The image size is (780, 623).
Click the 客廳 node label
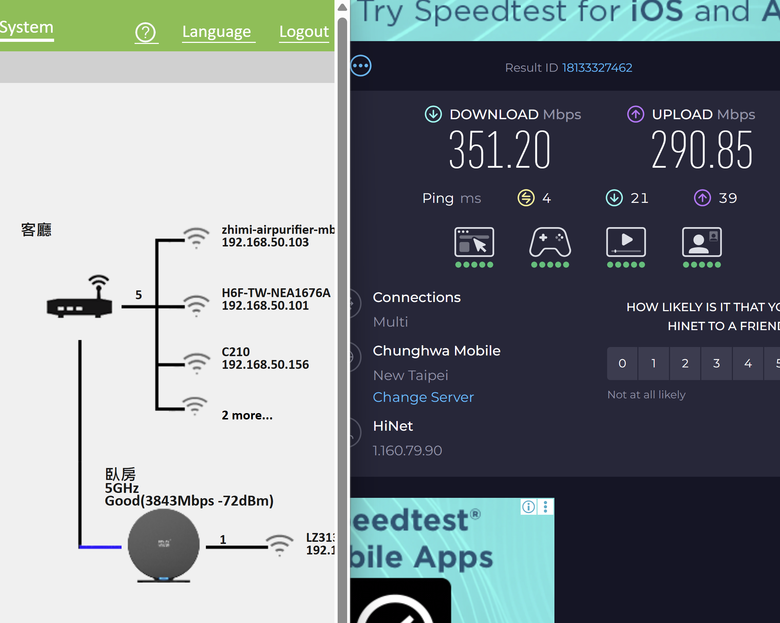(36, 230)
